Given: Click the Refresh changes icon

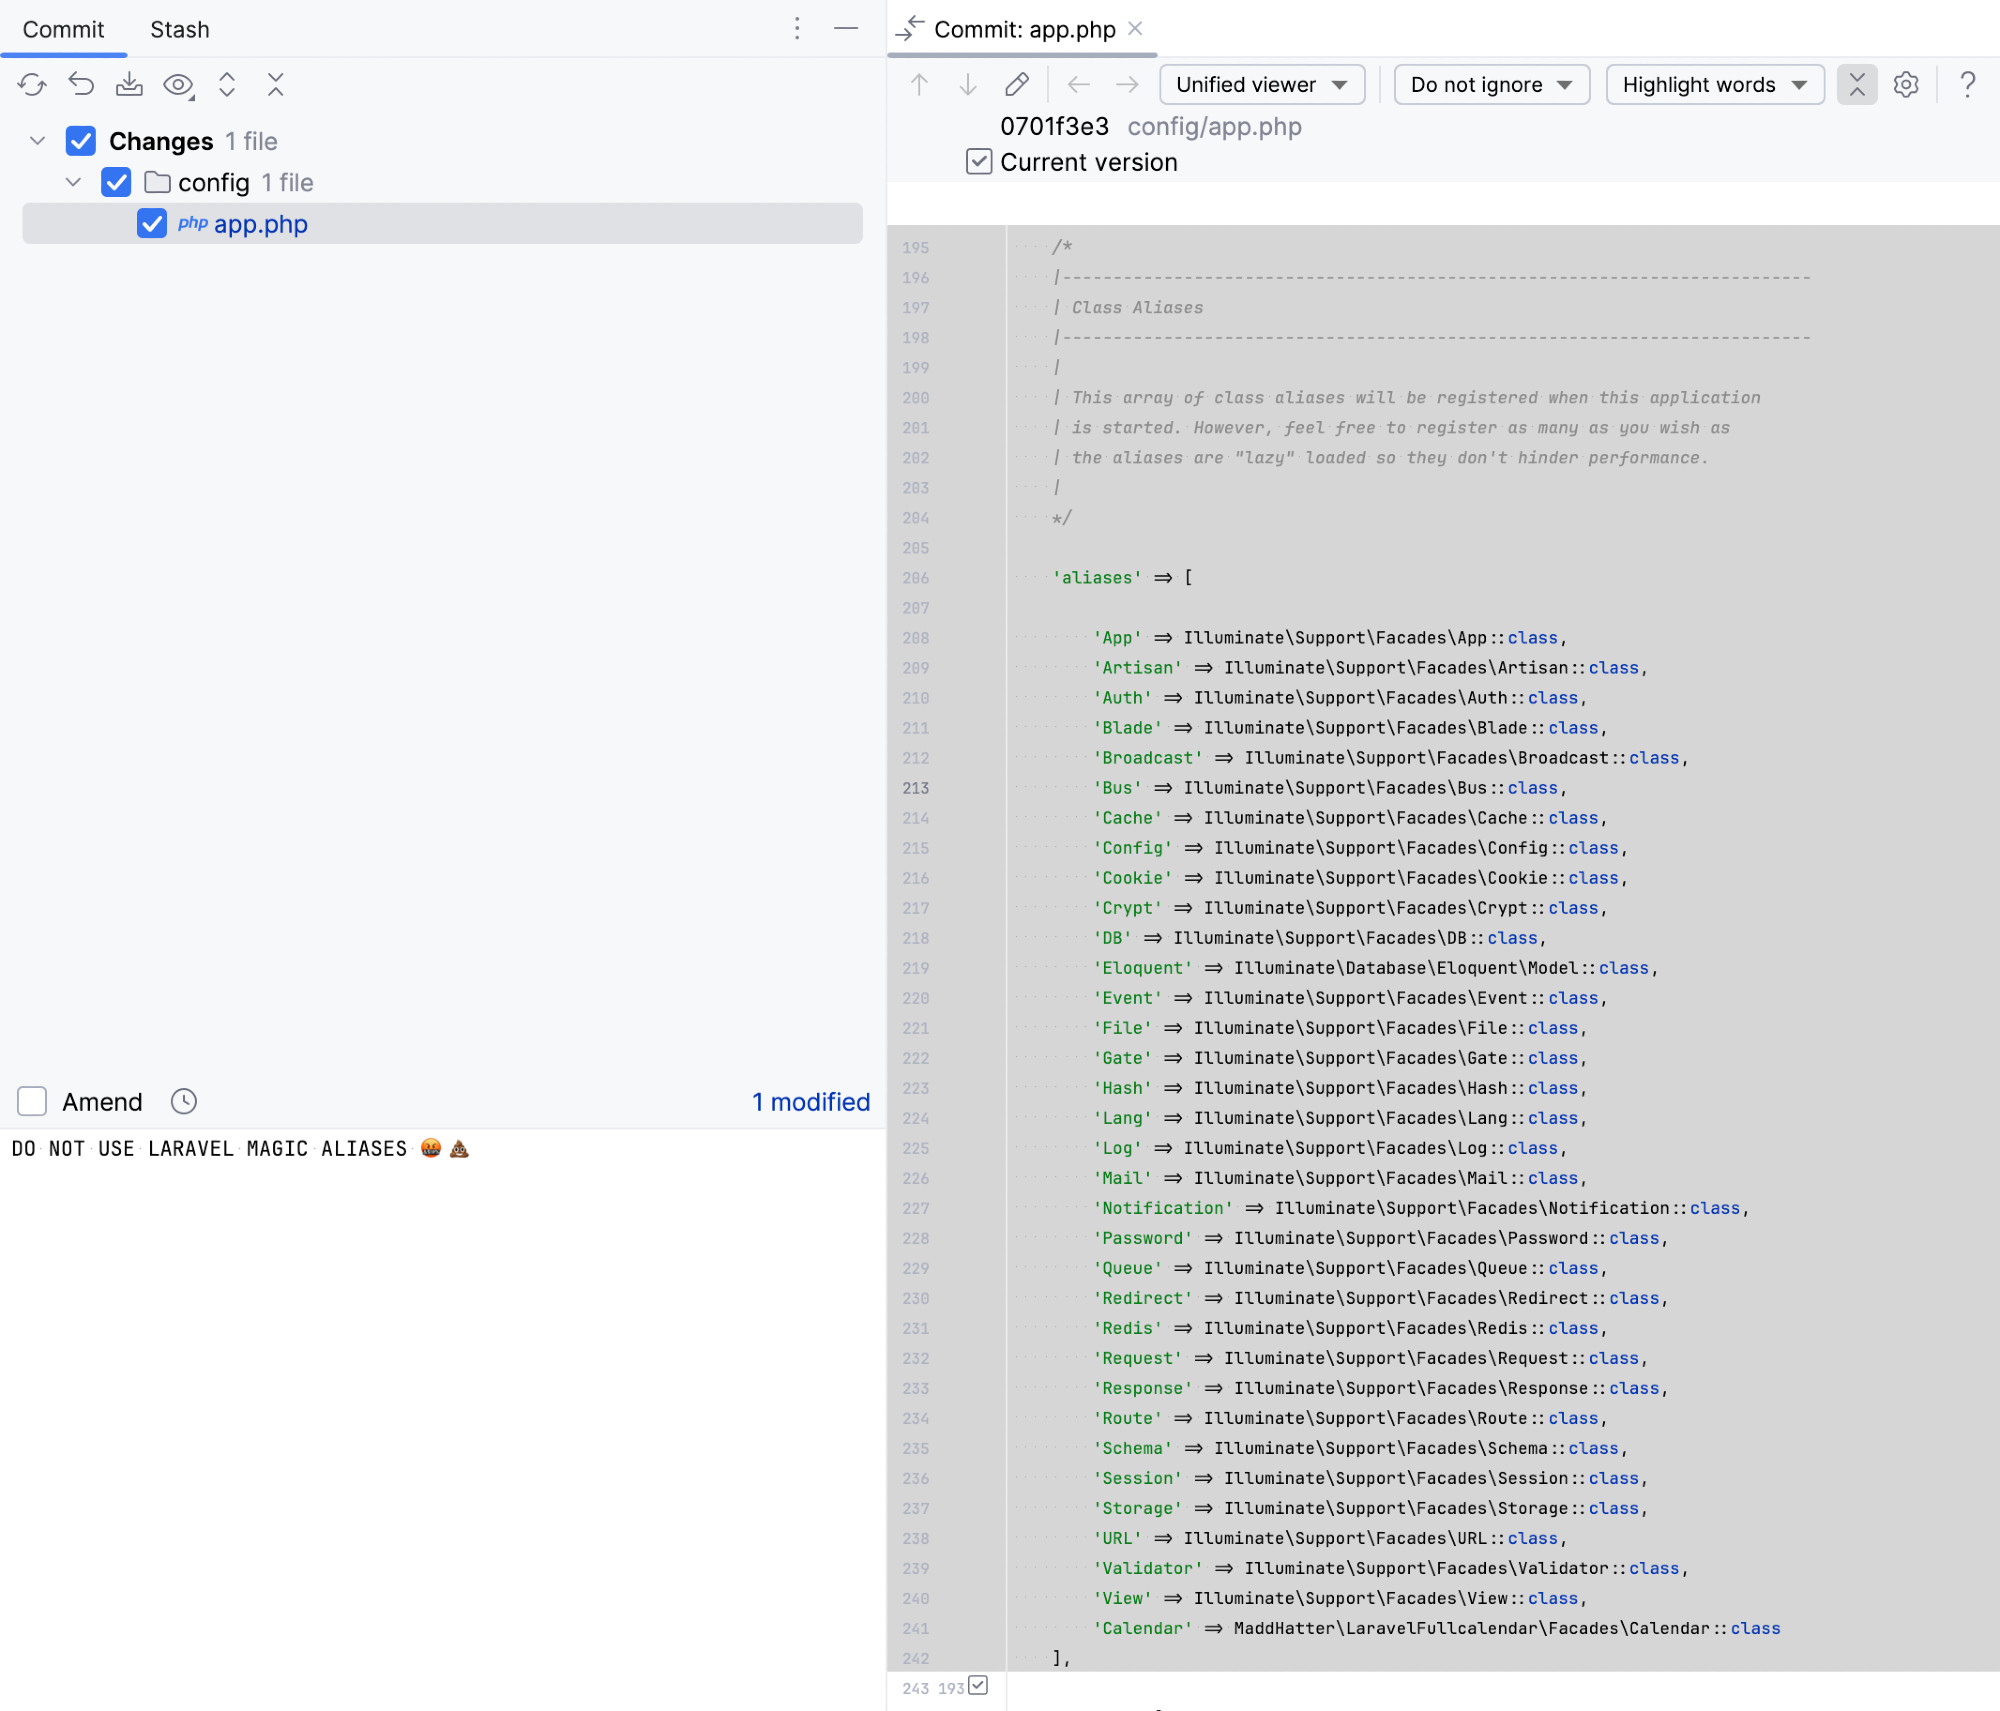Looking at the screenshot, I should [32, 85].
